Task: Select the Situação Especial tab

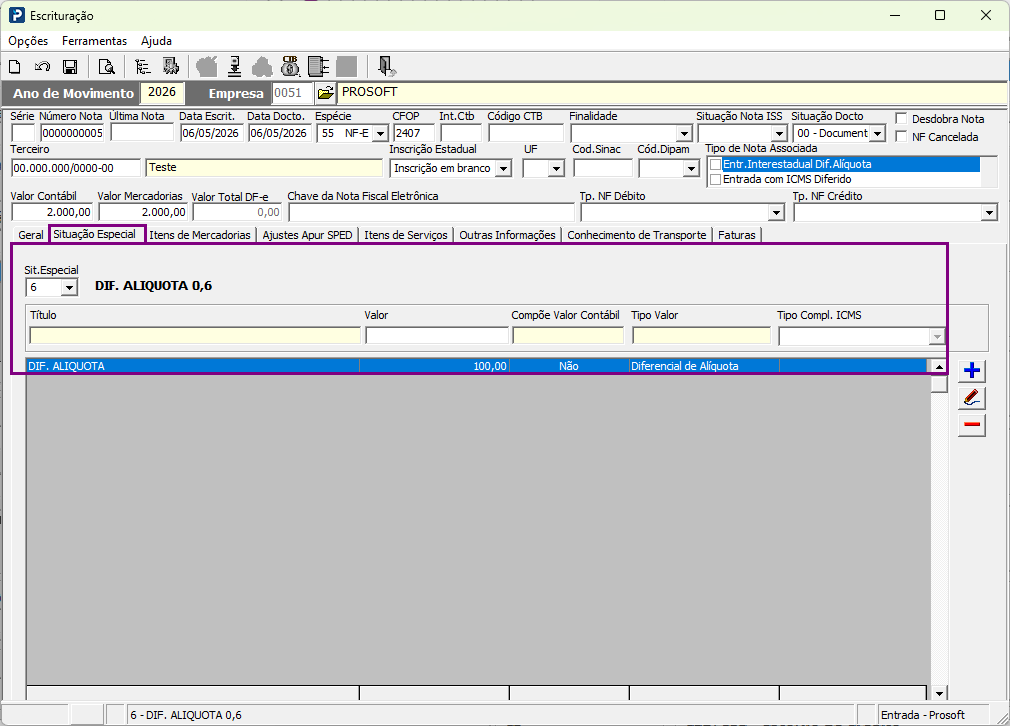Action: tap(95, 234)
